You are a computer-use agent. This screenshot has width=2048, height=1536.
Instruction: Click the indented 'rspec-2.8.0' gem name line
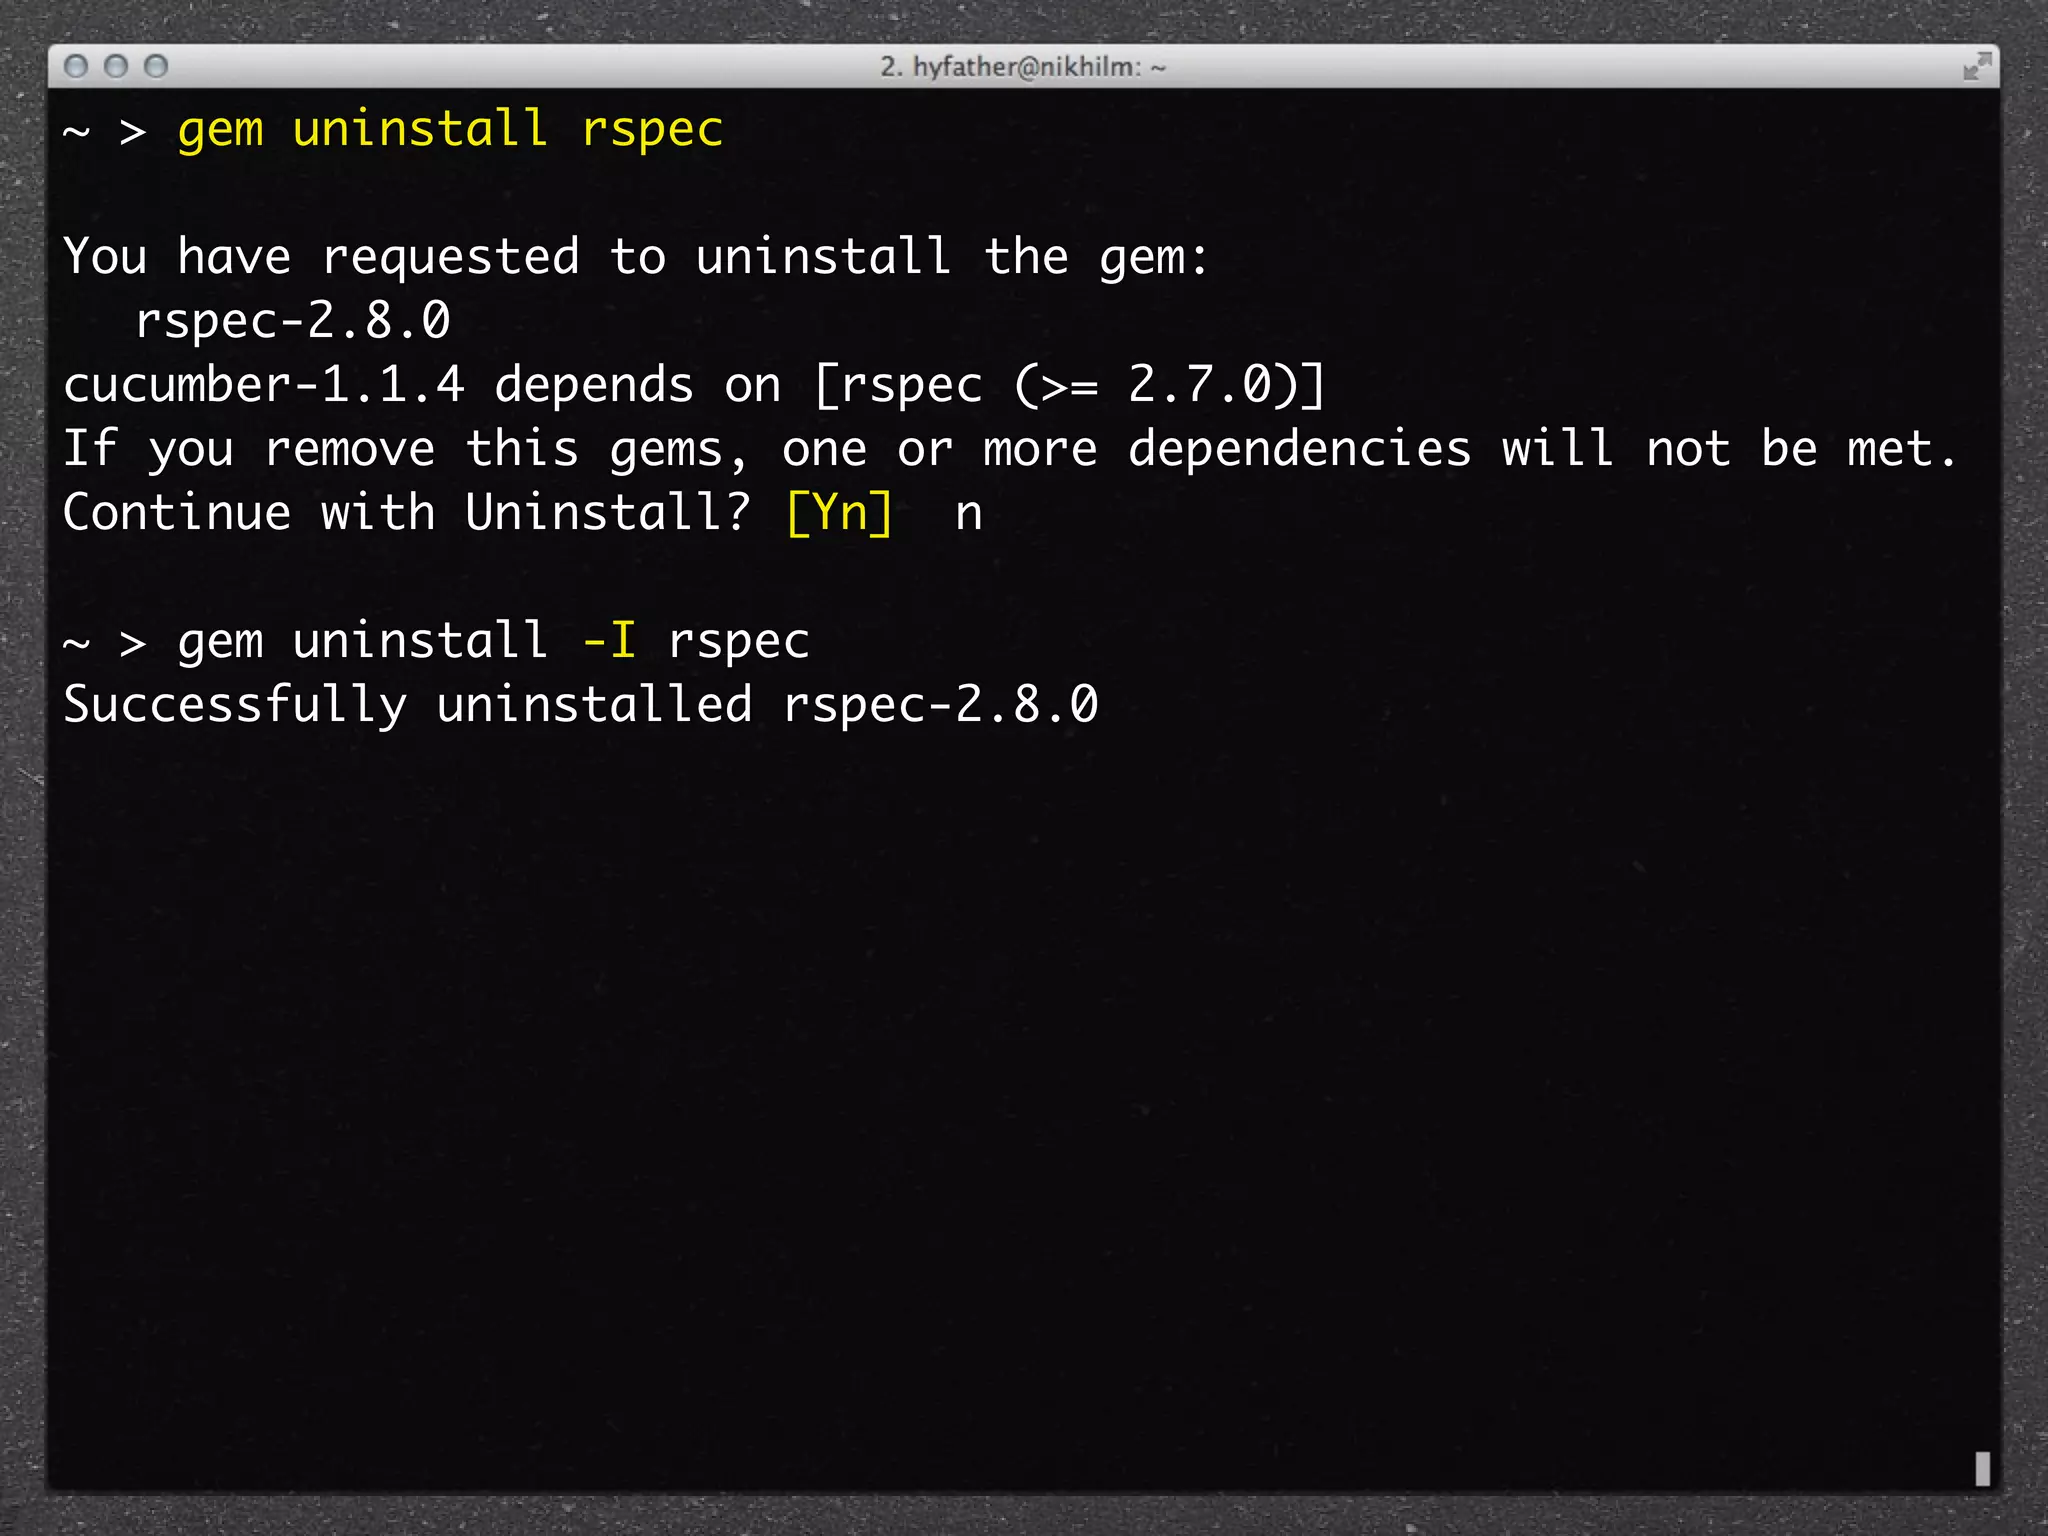click(x=293, y=321)
